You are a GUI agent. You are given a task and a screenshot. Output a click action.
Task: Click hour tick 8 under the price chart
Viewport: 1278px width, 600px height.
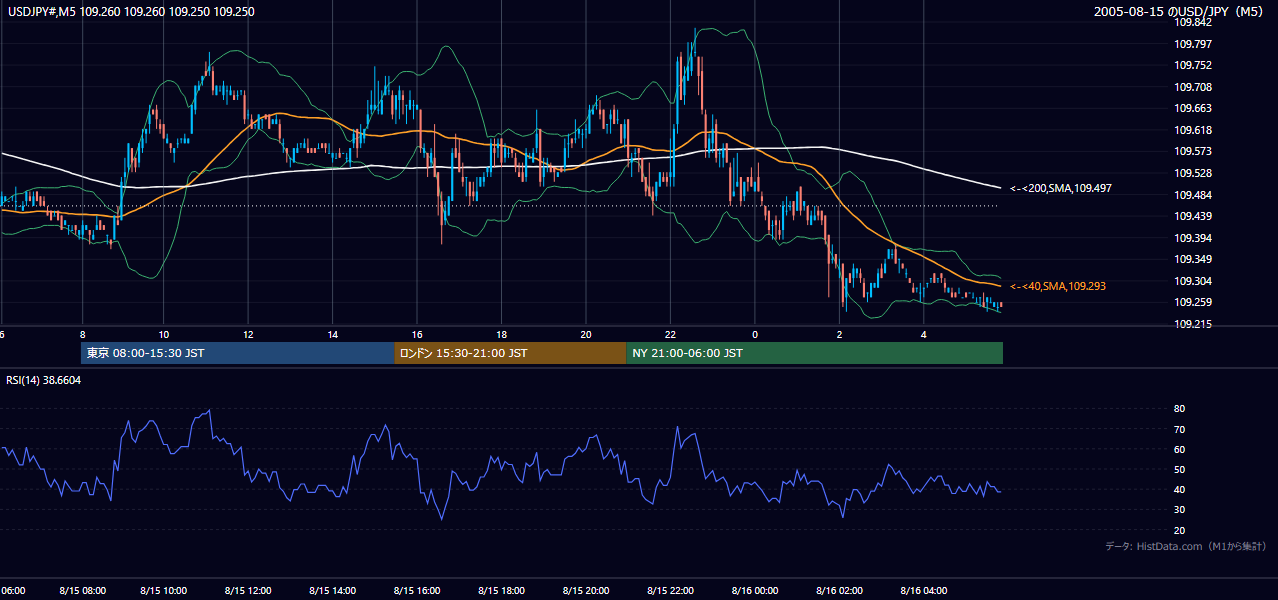pos(82,334)
